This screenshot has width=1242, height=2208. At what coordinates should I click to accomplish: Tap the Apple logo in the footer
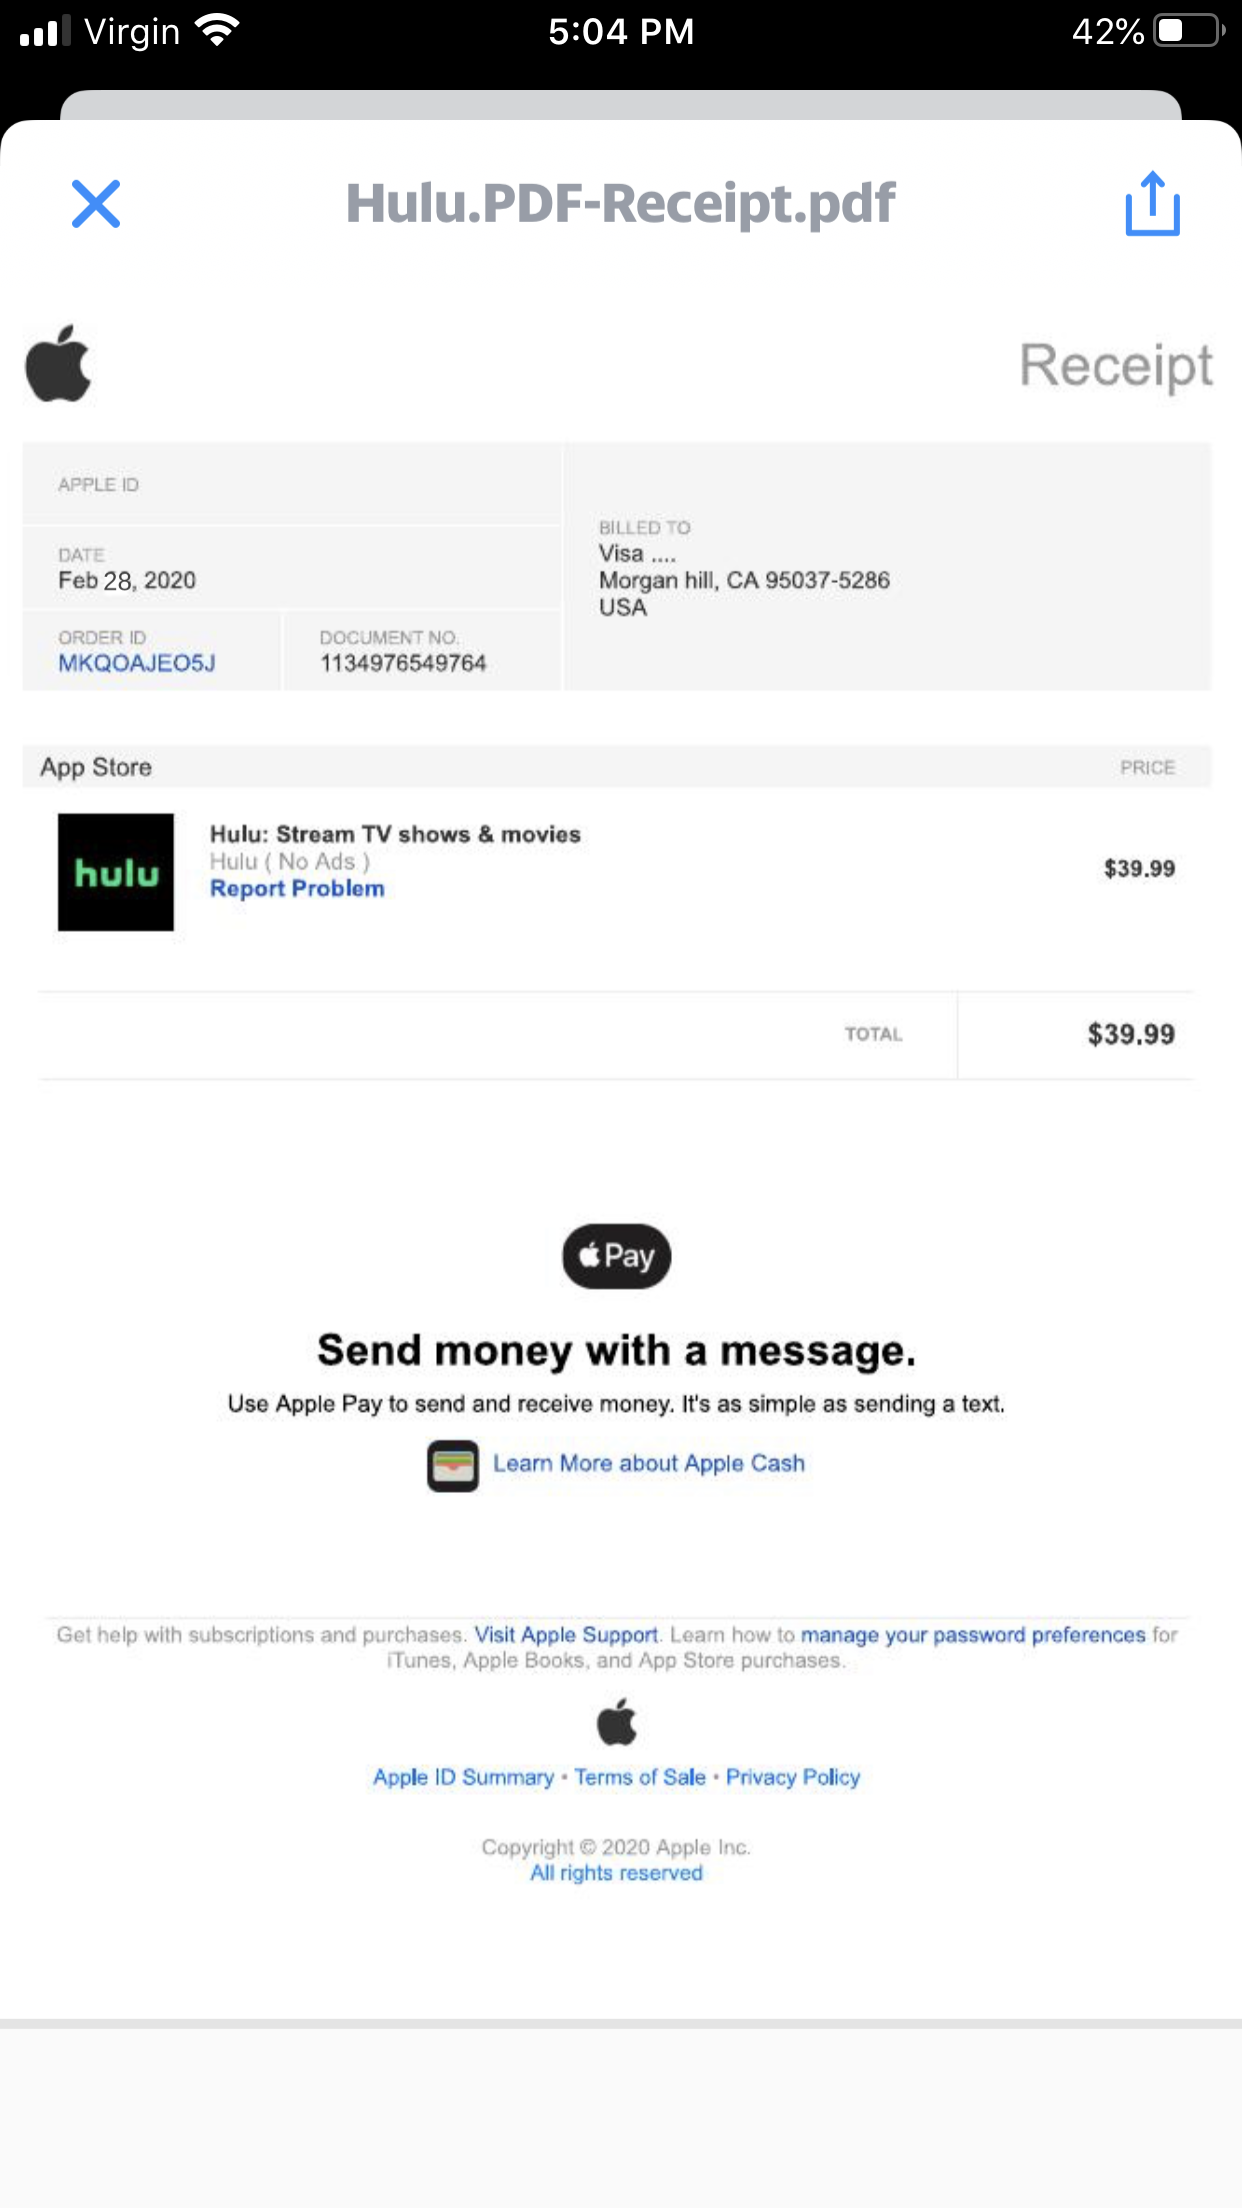(x=616, y=1722)
